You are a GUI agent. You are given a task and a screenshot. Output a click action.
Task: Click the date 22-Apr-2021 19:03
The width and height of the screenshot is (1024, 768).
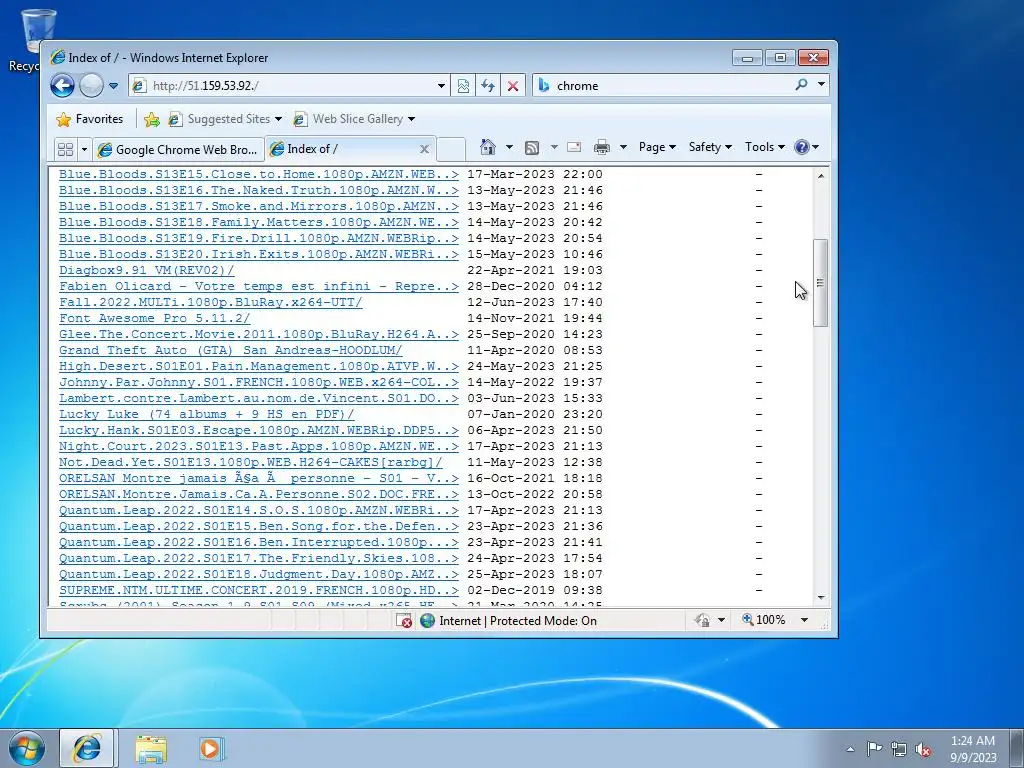click(x=535, y=270)
